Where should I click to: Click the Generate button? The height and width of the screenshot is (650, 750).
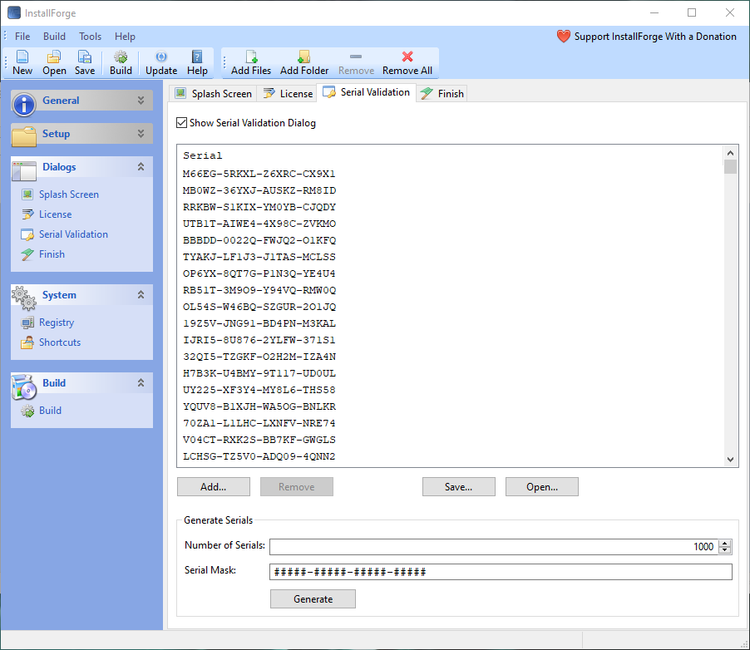(313, 599)
